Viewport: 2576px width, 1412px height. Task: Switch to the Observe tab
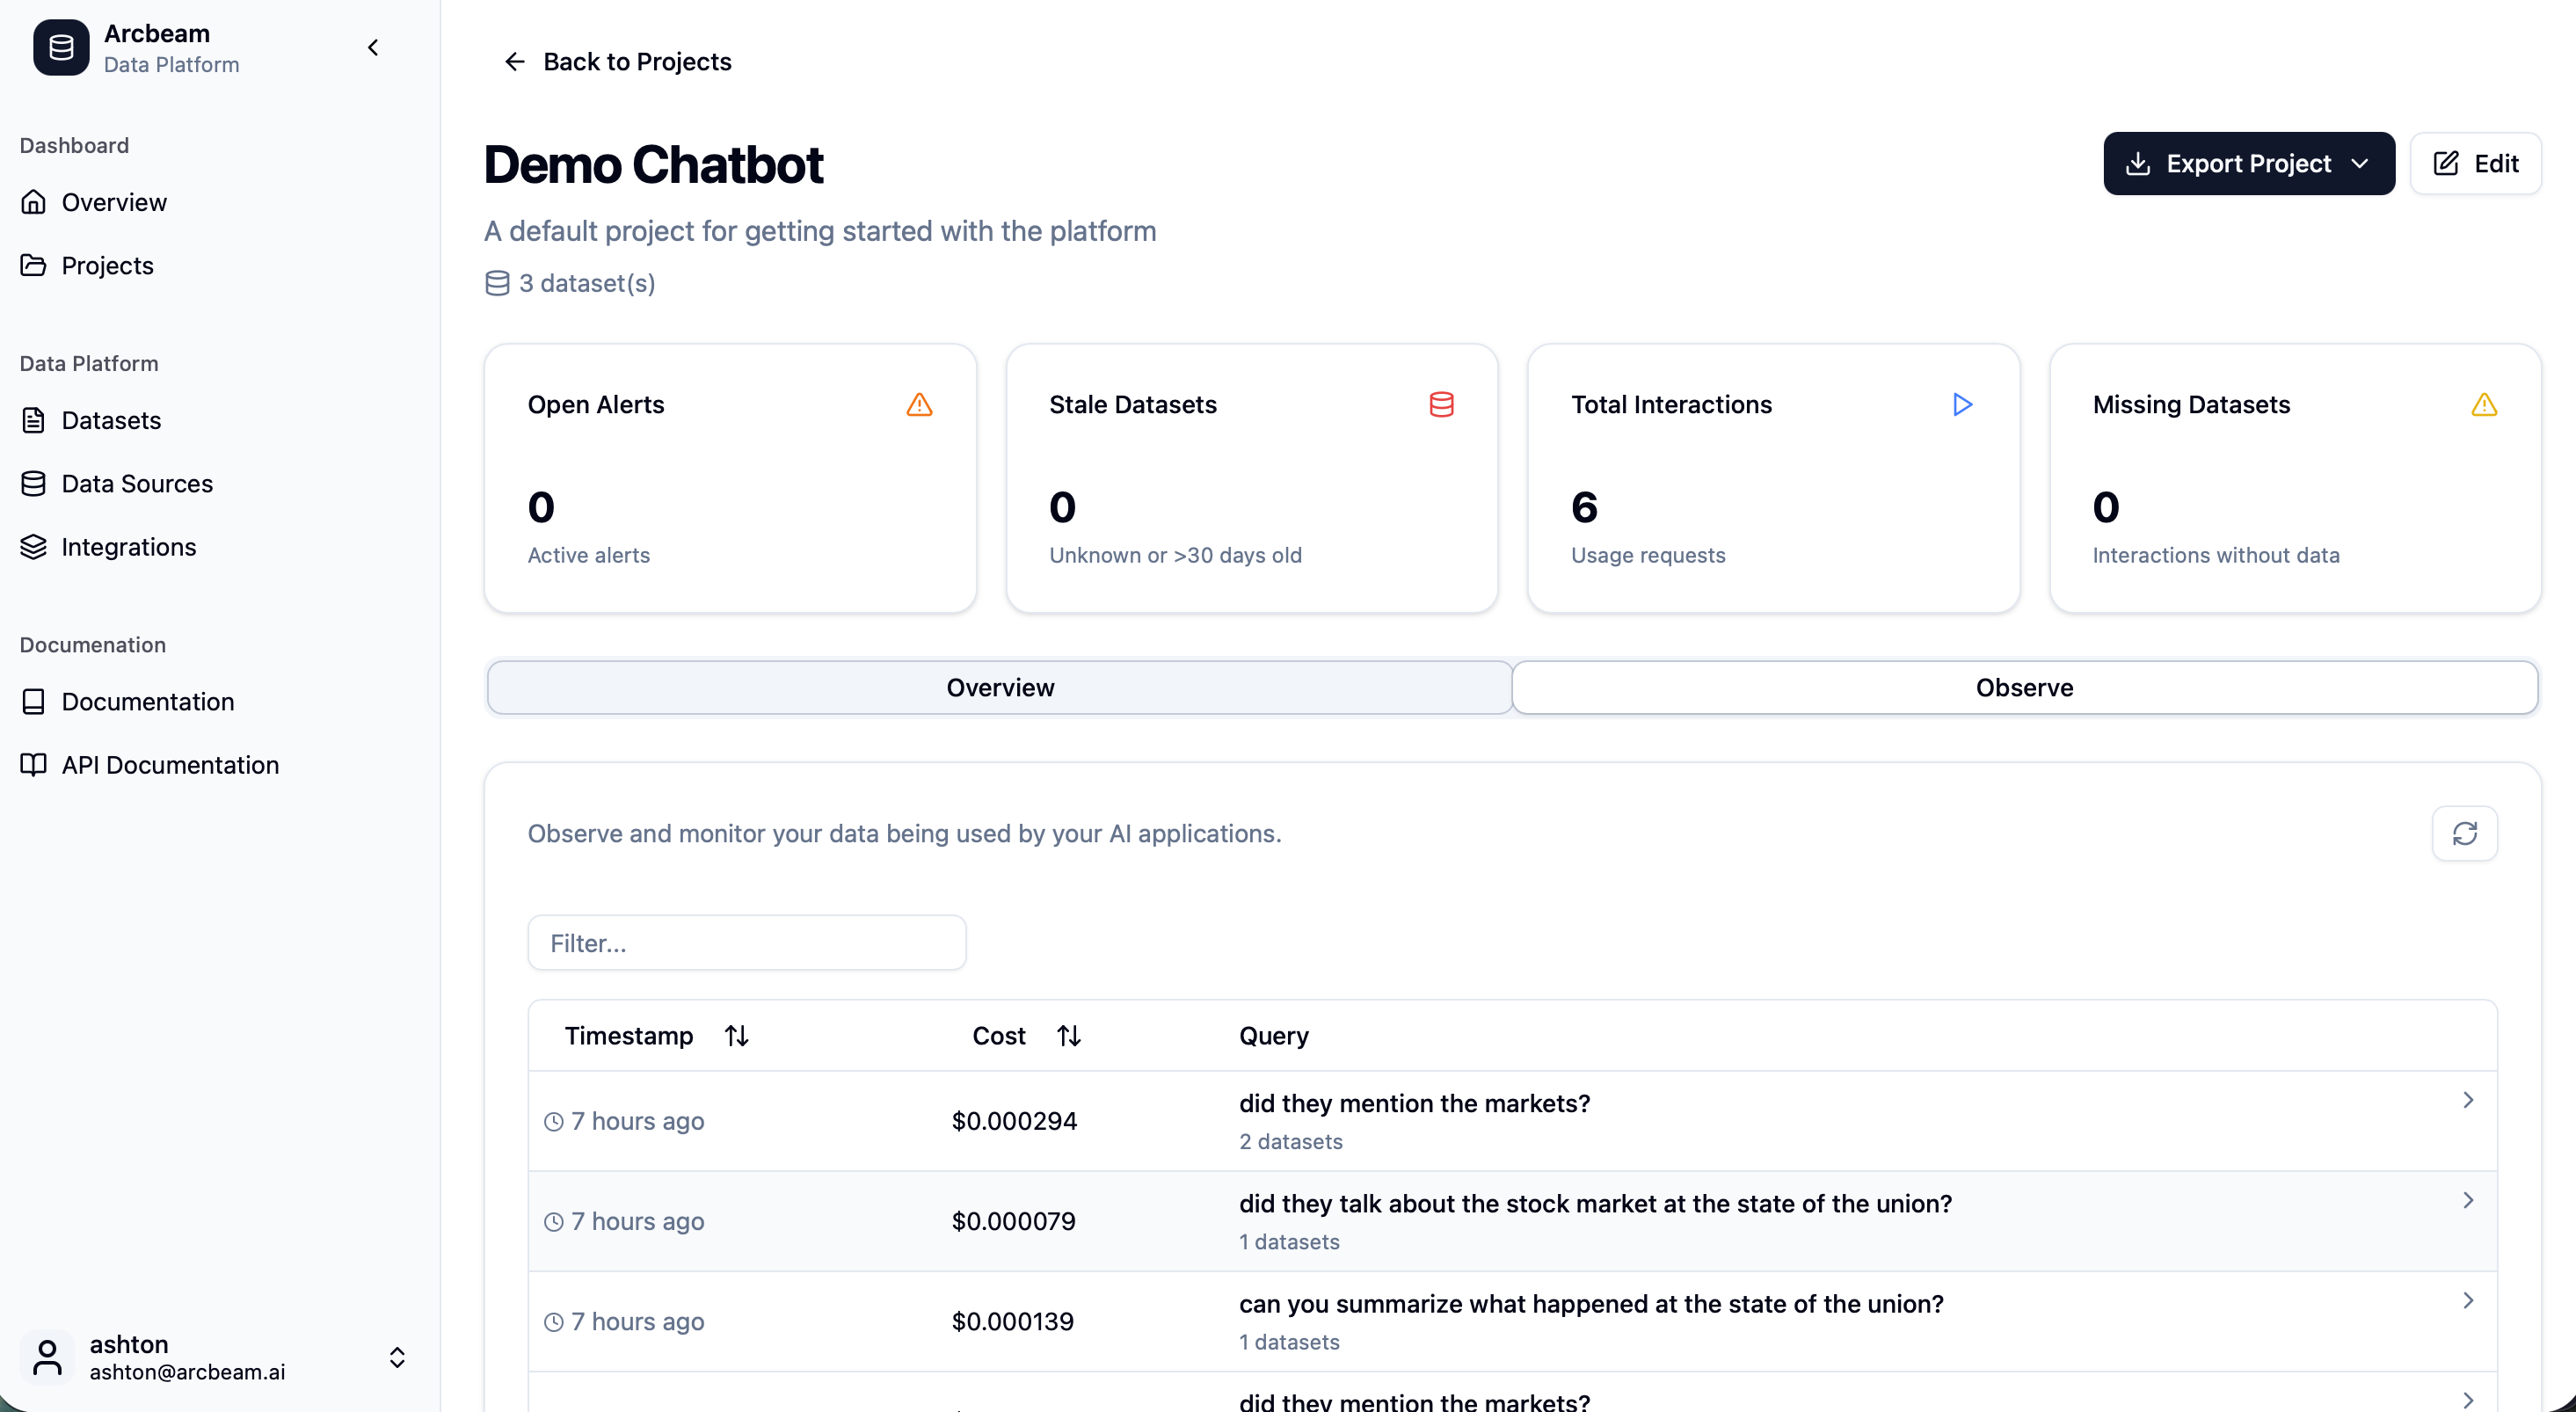pos(2024,687)
